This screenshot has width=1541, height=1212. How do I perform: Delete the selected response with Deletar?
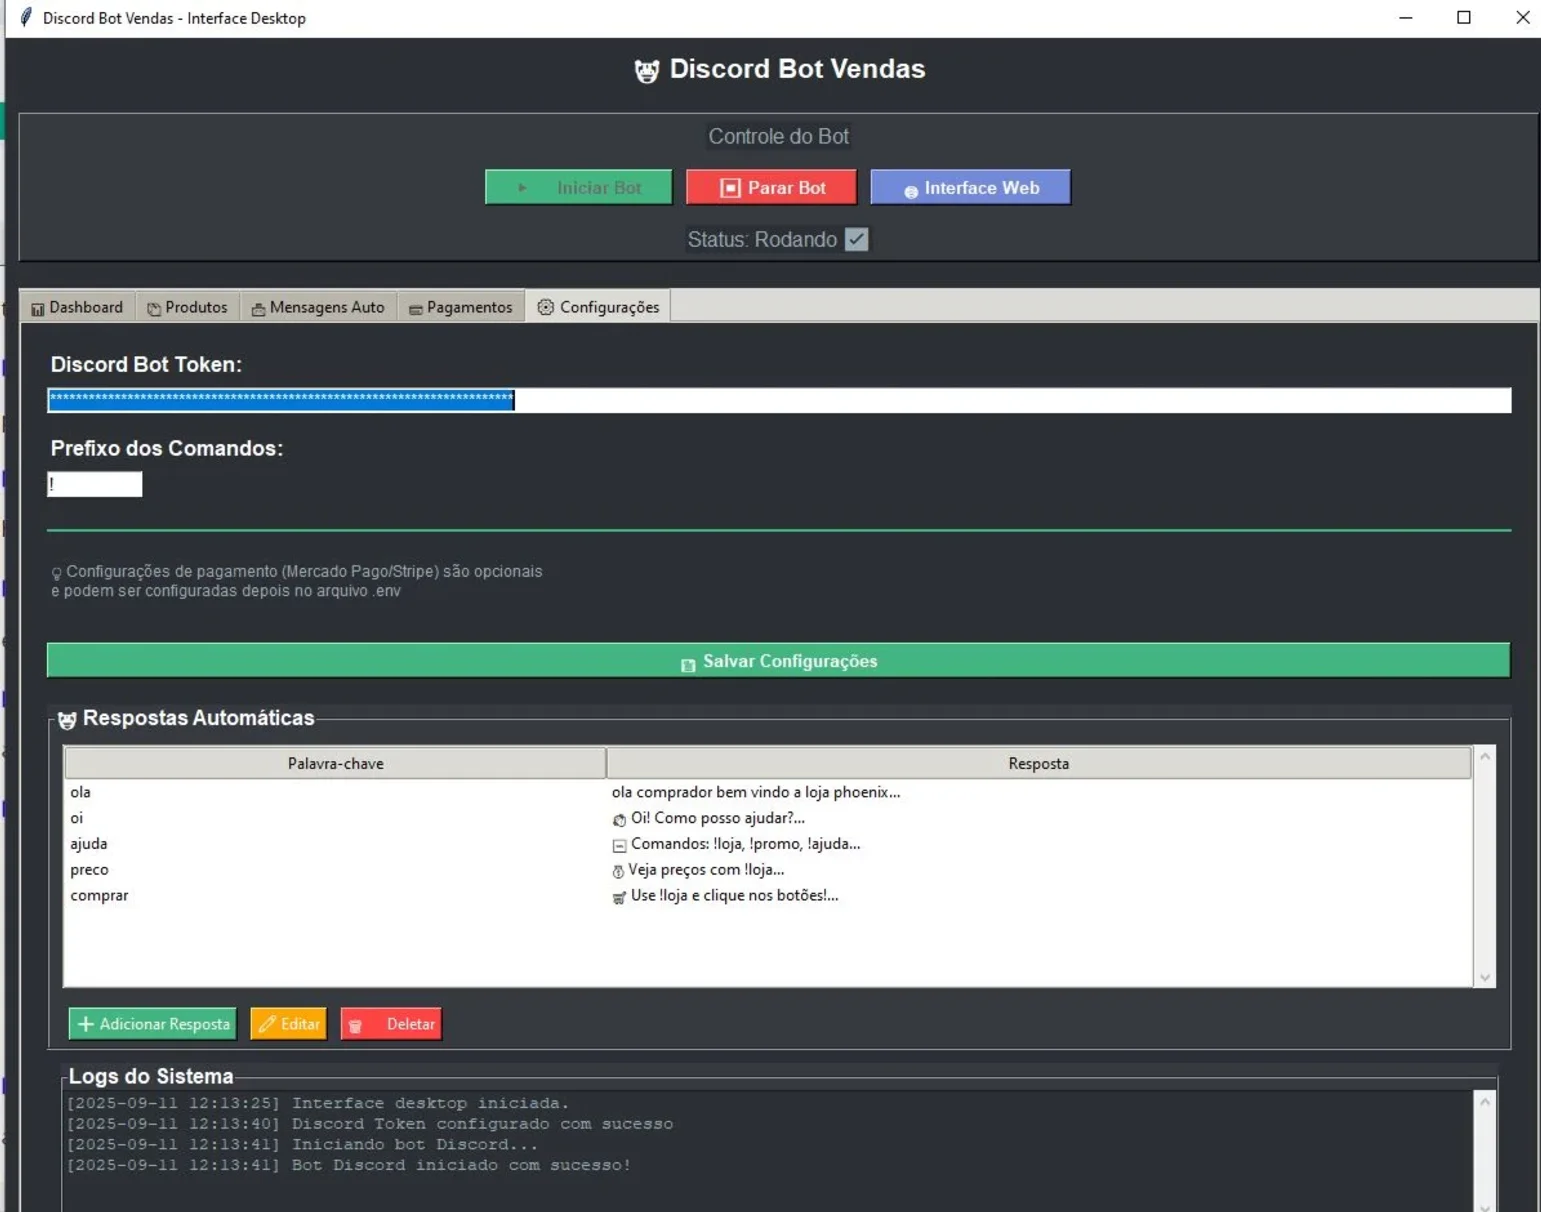[391, 1024]
